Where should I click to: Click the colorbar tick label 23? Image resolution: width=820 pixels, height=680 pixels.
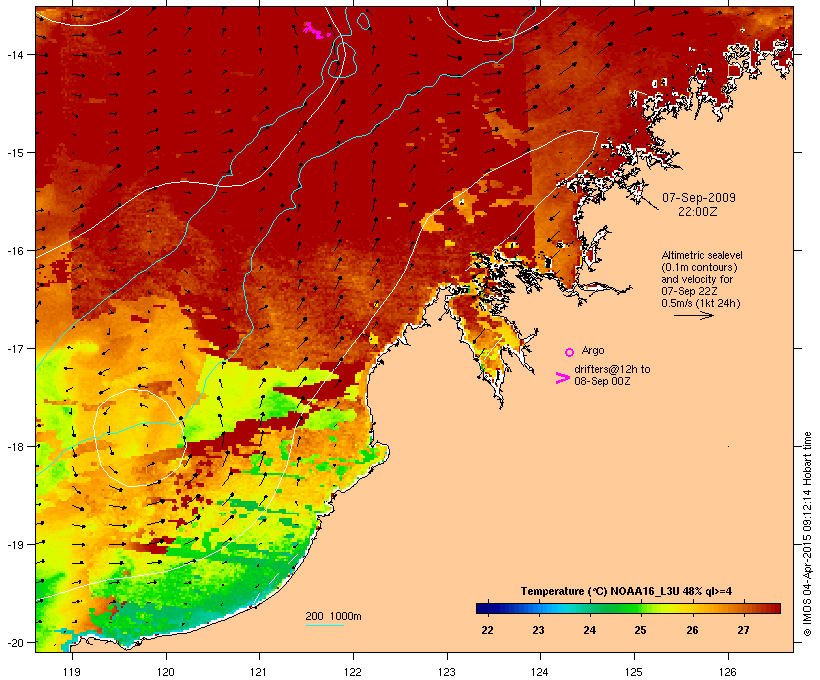[538, 630]
